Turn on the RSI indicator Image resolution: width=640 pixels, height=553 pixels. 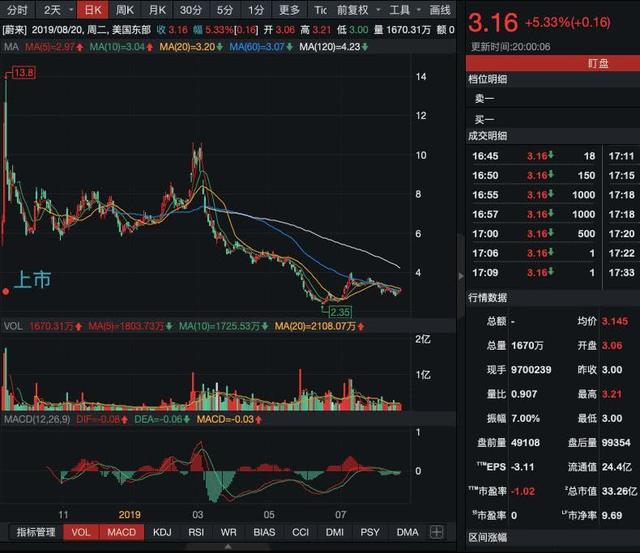click(x=196, y=533)
